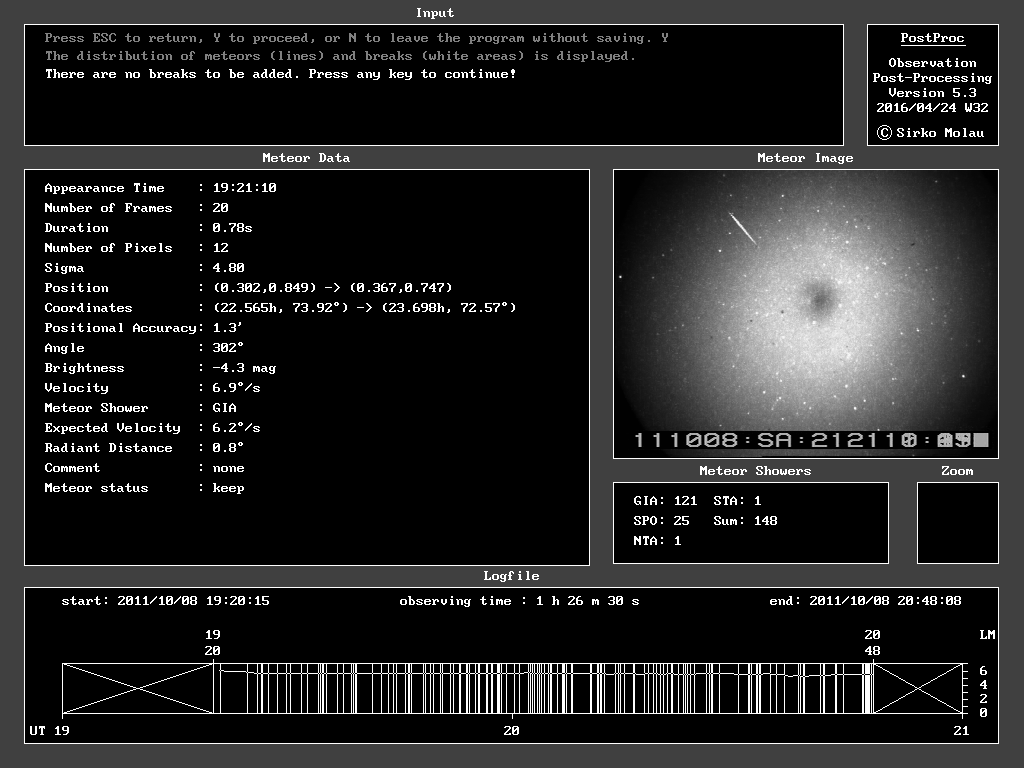Select the SPO: 25 shower count
This screenshot has width=1024, height=768.
(661, 521)
